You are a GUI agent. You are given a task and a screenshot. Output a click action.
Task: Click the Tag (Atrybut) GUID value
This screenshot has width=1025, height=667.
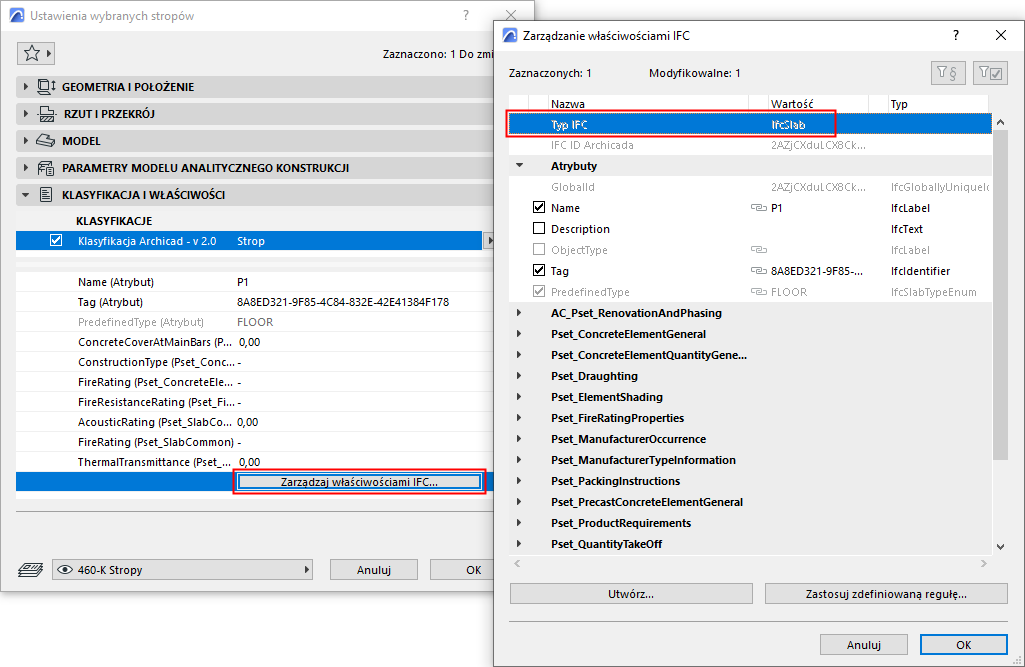tap(343, 302)
